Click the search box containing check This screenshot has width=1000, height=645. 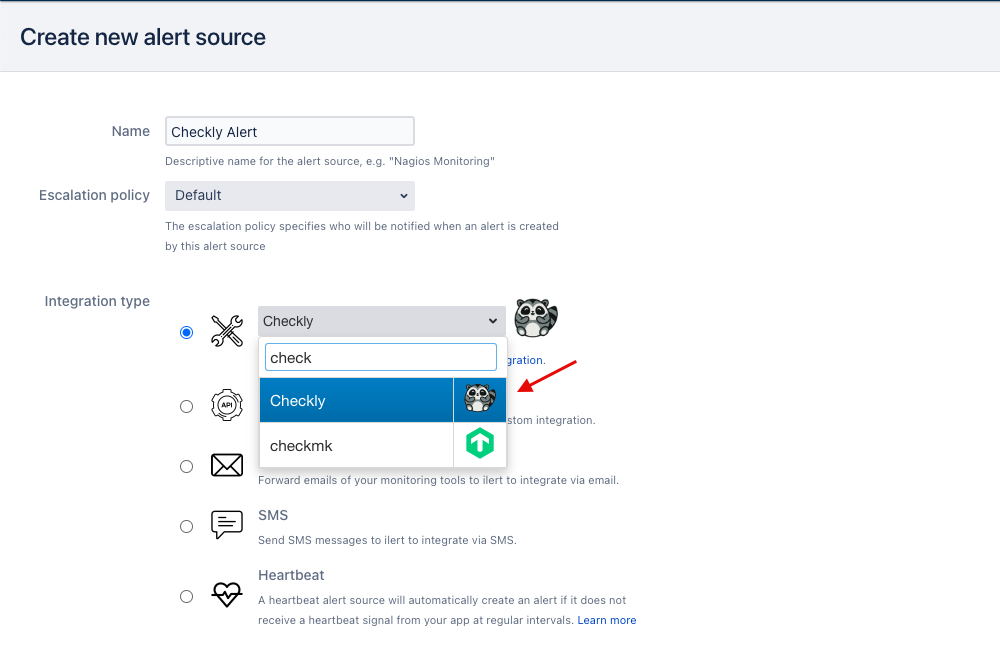pos(380,357)
